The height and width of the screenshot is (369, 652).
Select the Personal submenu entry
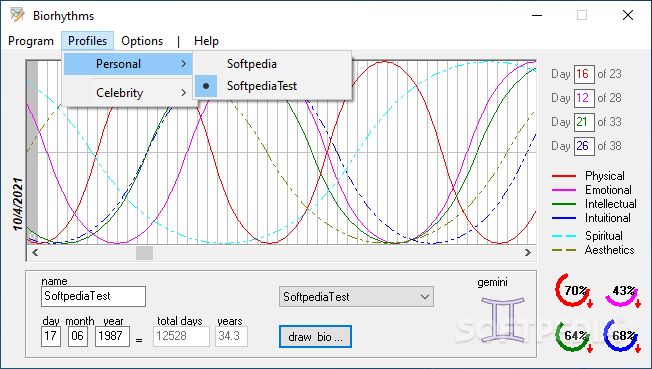128,64
